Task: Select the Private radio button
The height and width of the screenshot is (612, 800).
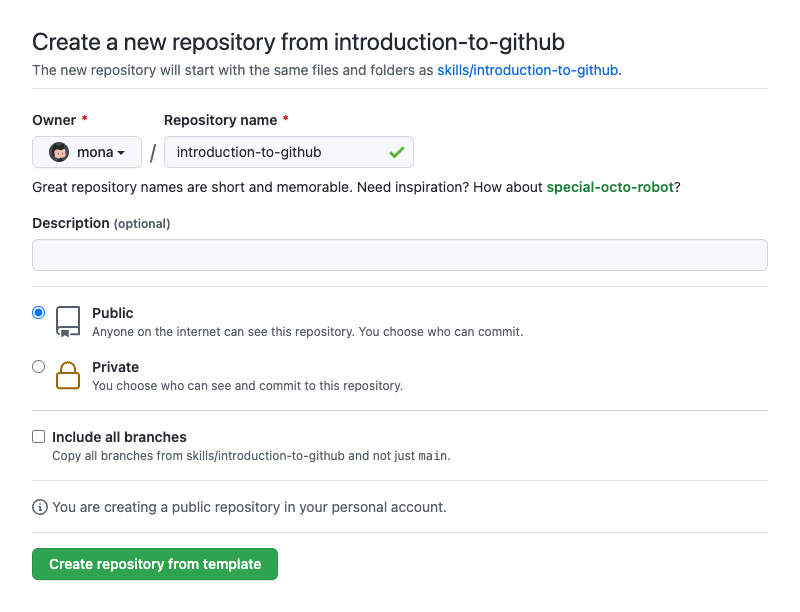Action: [x=38, y=366]
